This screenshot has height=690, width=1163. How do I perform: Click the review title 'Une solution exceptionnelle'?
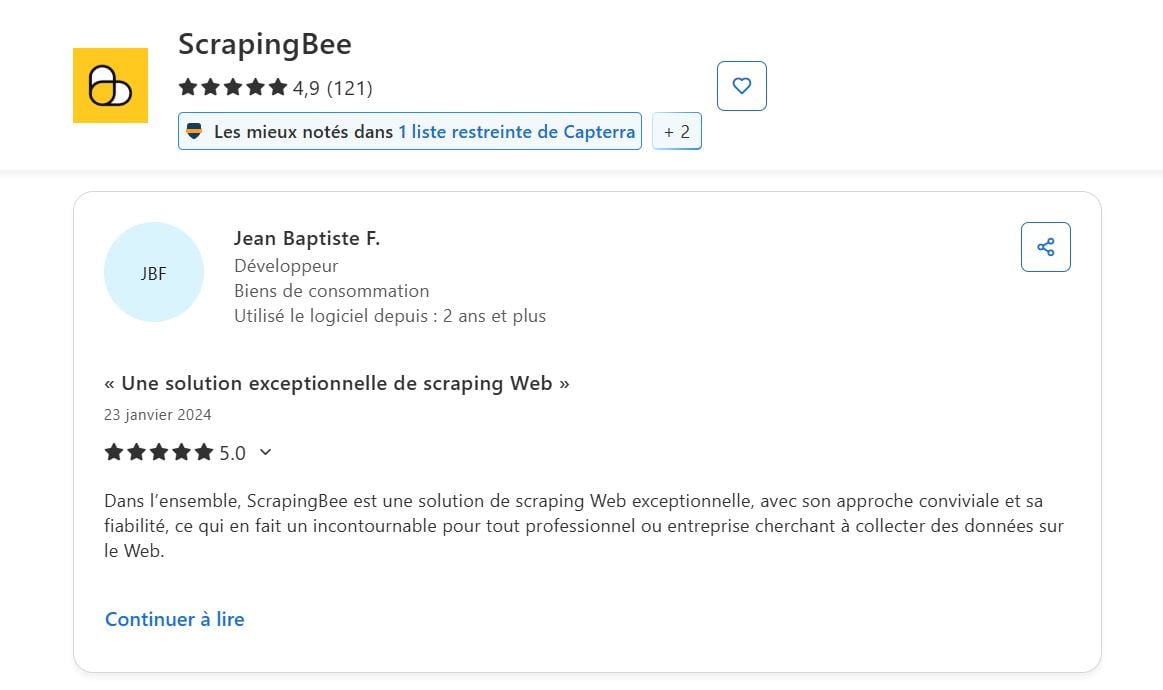tap(337, 383)
